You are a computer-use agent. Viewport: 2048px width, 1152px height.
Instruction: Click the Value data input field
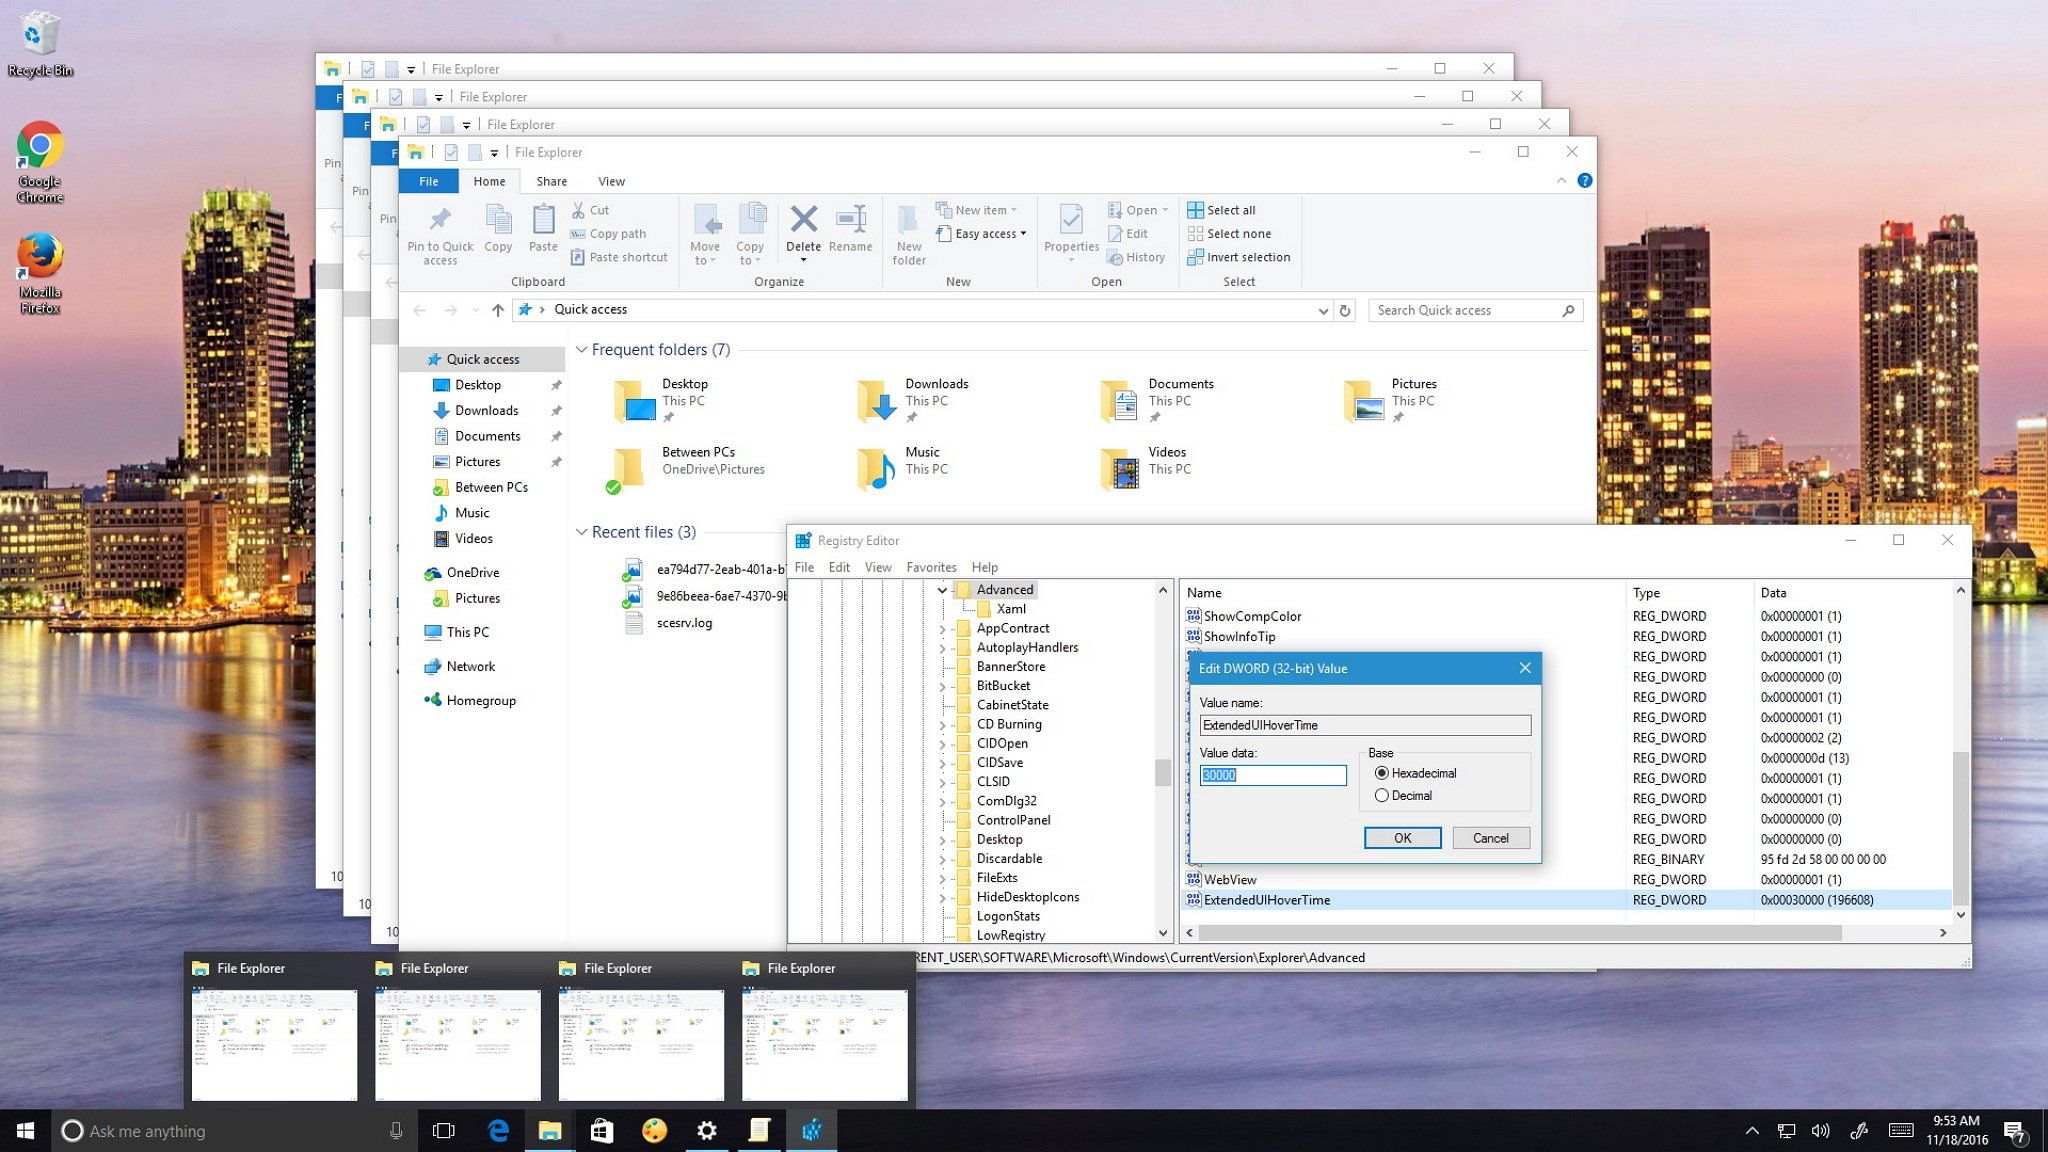point(1272,775)
